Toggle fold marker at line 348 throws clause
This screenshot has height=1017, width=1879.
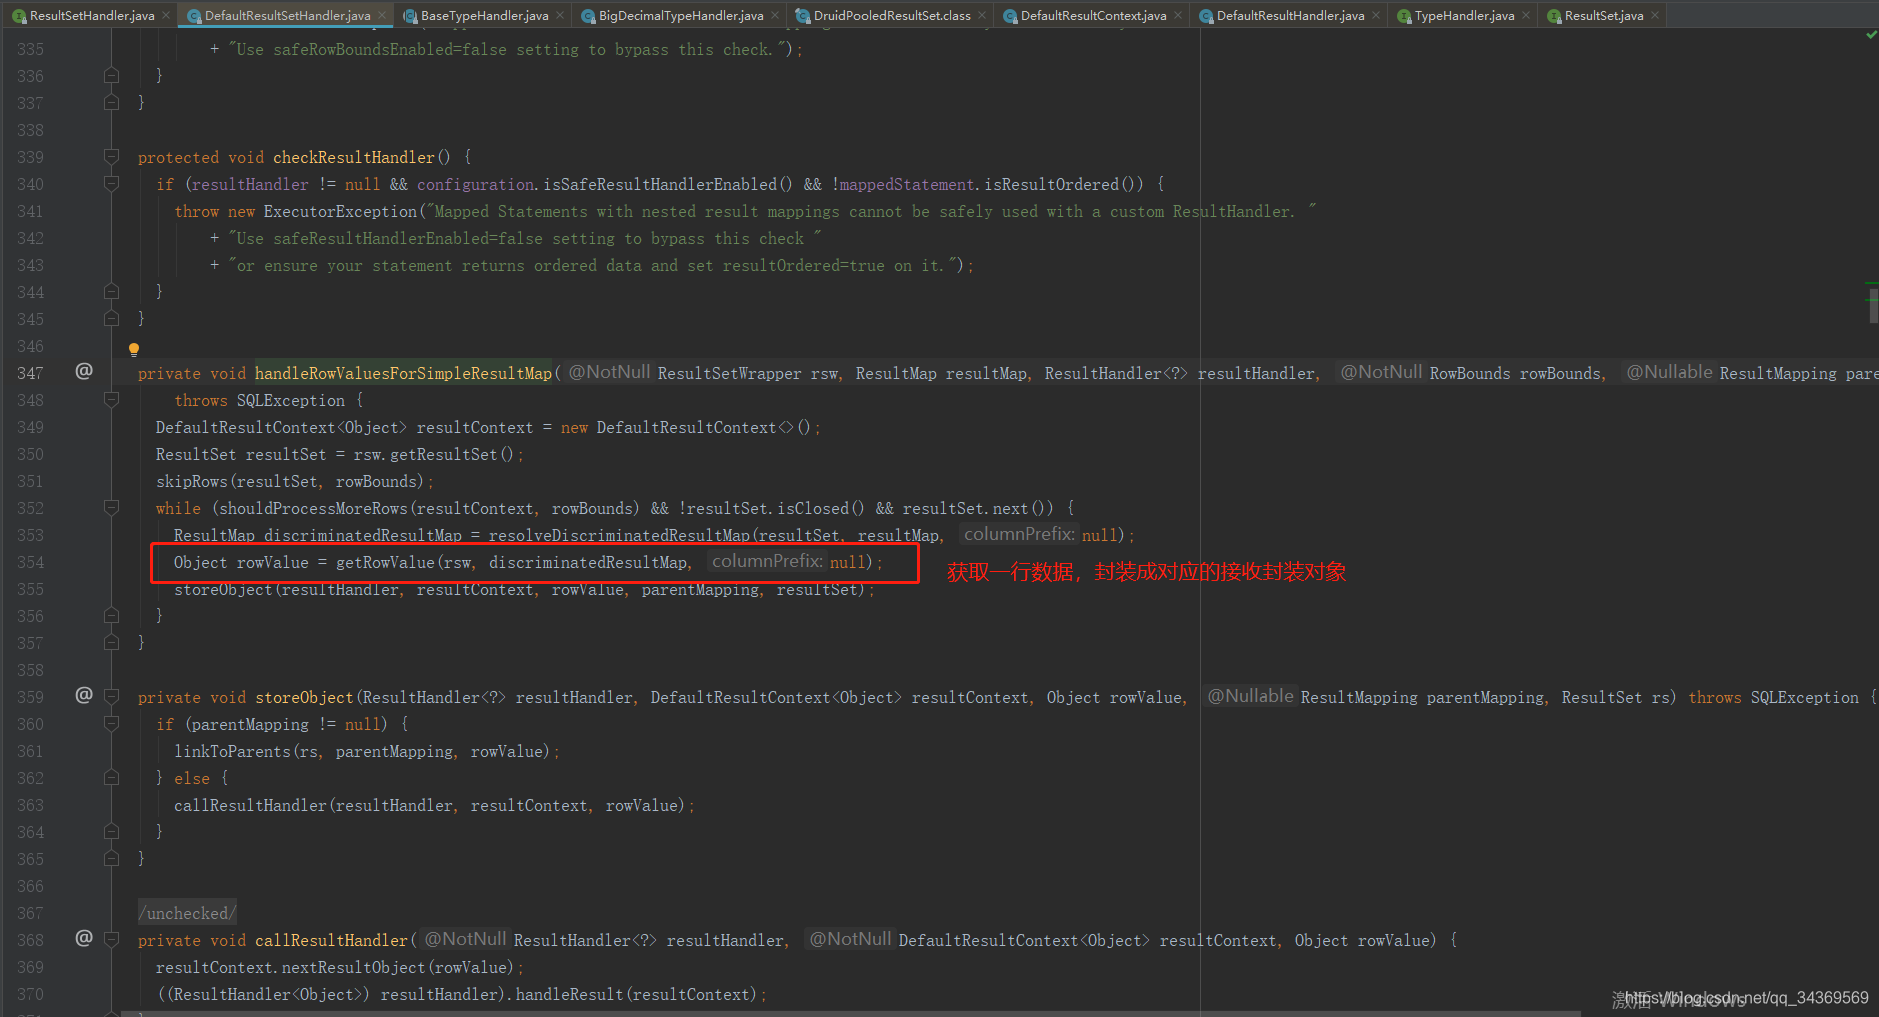111,400
